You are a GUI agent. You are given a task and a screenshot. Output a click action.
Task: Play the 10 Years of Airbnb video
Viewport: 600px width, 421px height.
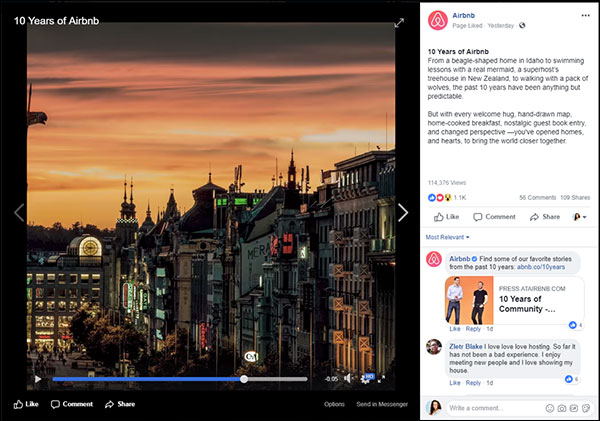tap(38, 379)
